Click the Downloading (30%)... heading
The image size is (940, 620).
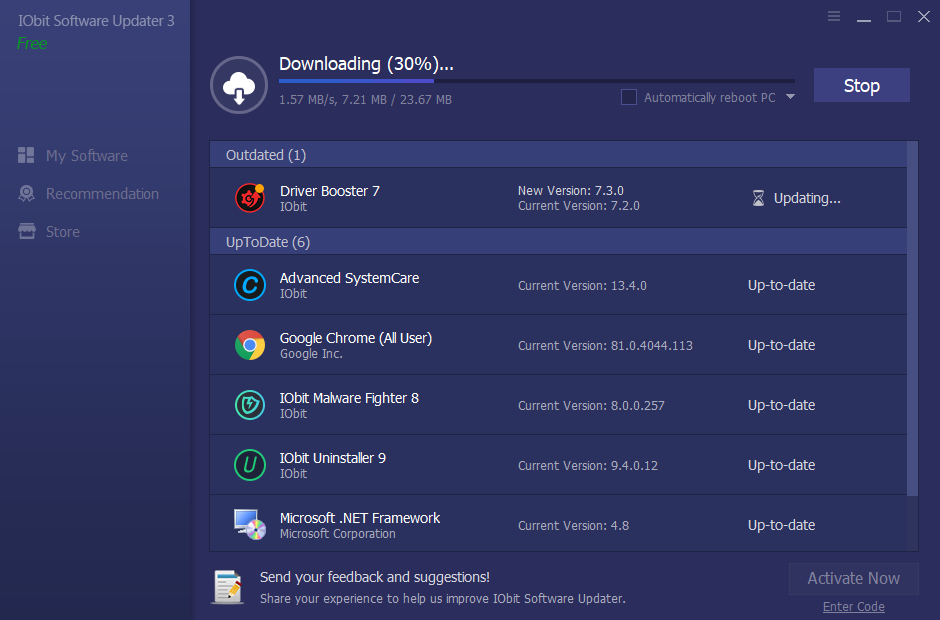pos(366,64)
